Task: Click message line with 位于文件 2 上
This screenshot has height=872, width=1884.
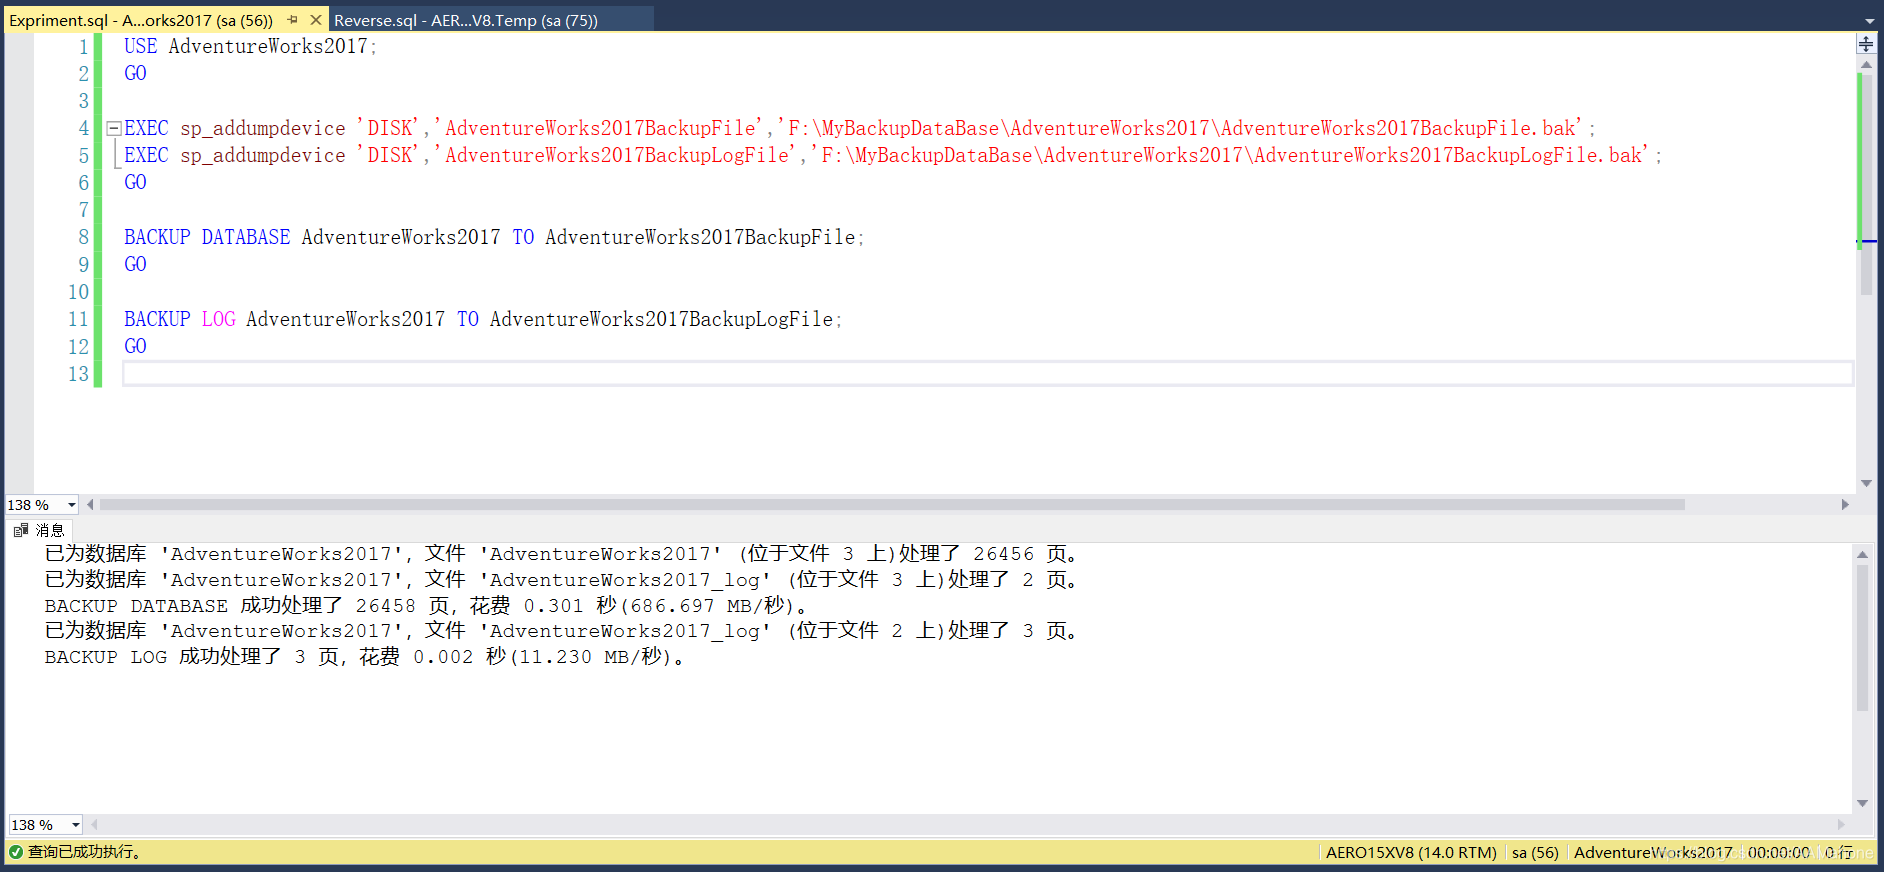Action: (x=561, y=631)
